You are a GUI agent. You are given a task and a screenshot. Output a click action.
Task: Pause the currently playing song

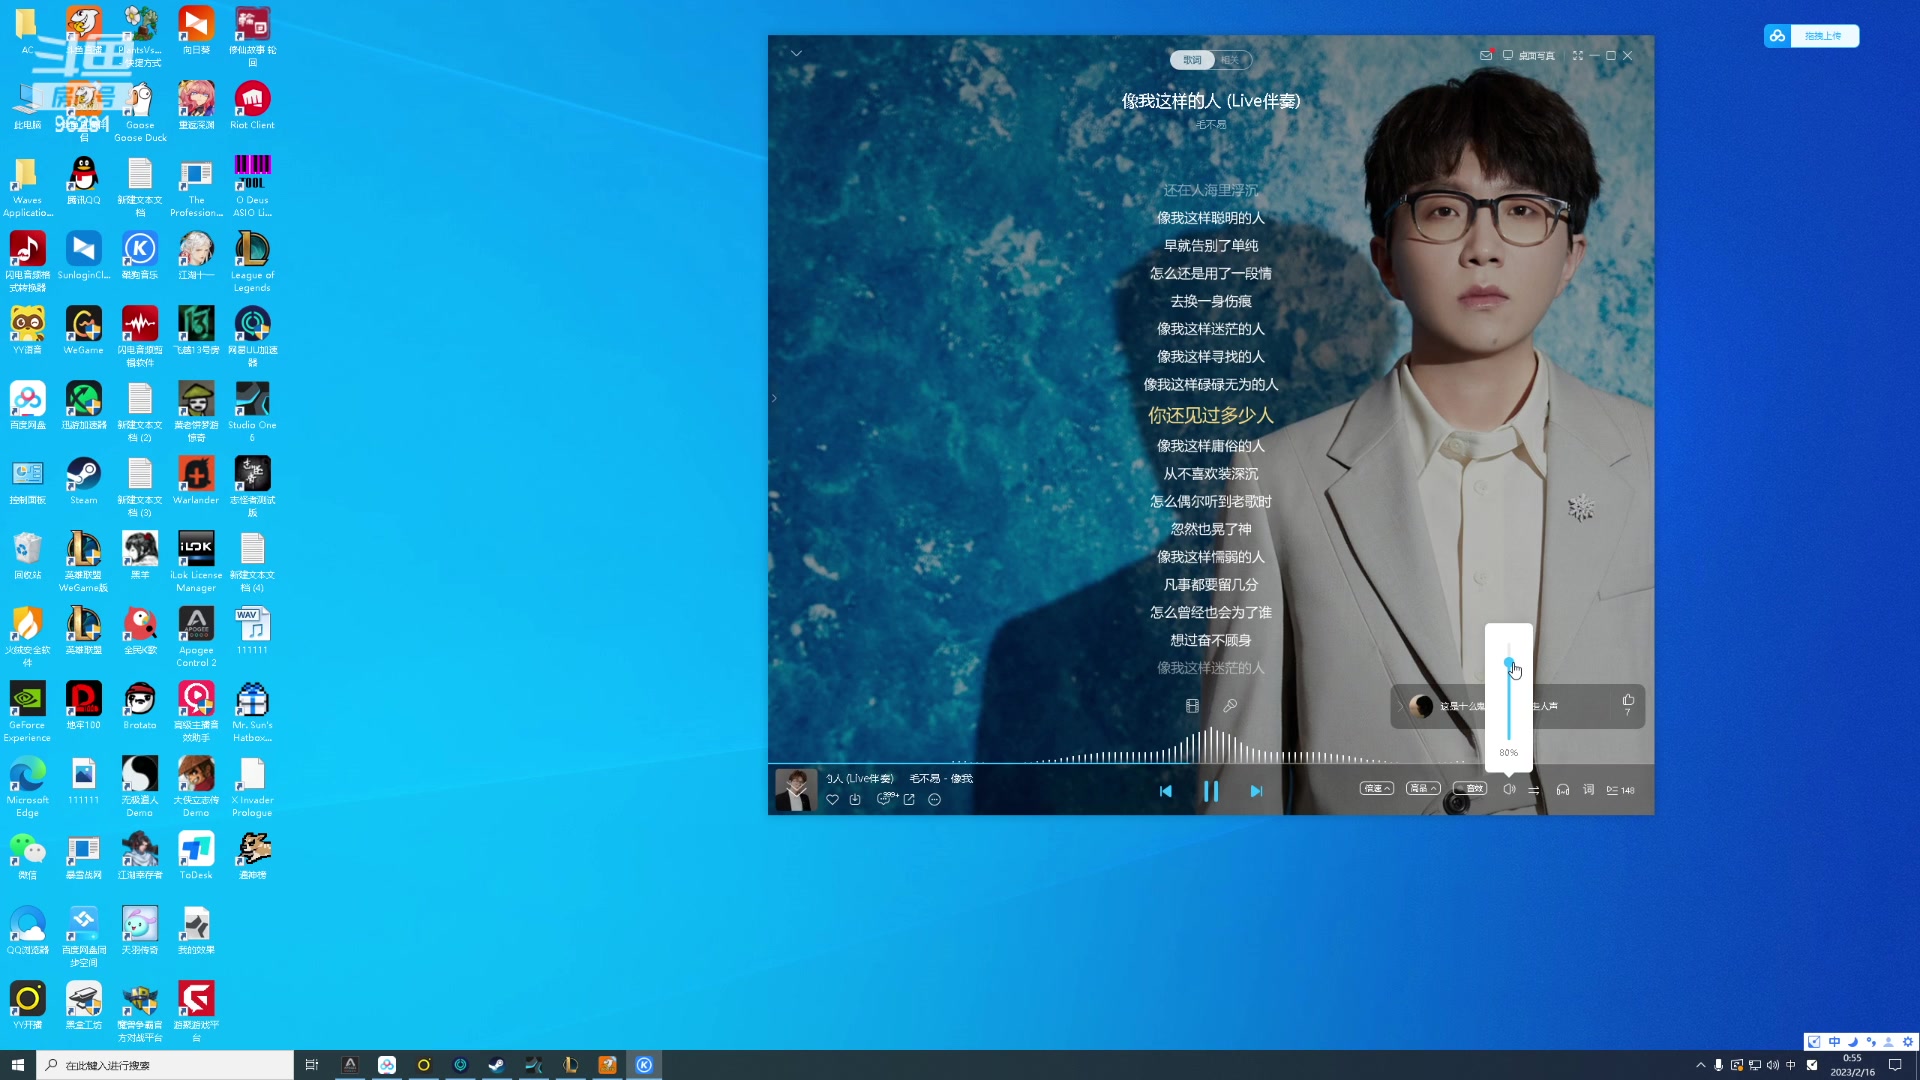1211,791
